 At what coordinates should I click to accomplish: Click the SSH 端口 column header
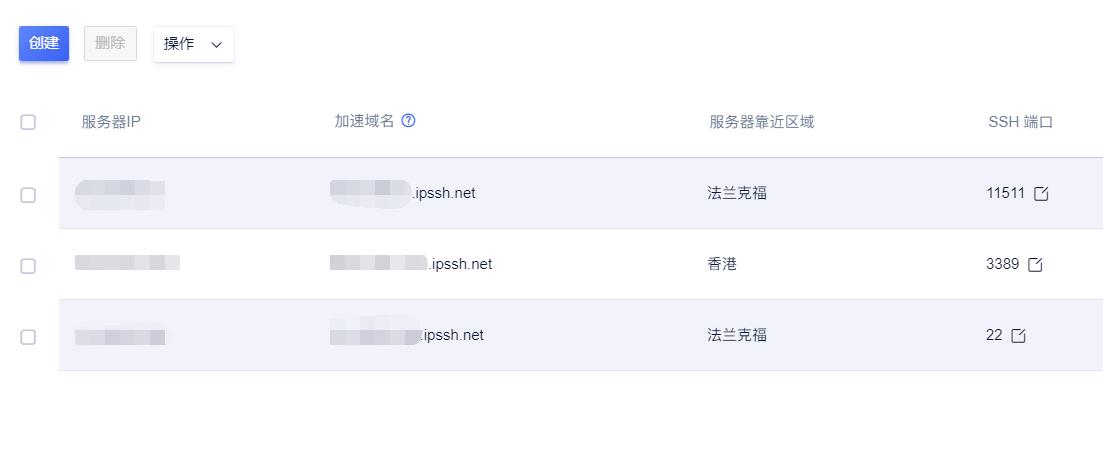coord(1021,122)
